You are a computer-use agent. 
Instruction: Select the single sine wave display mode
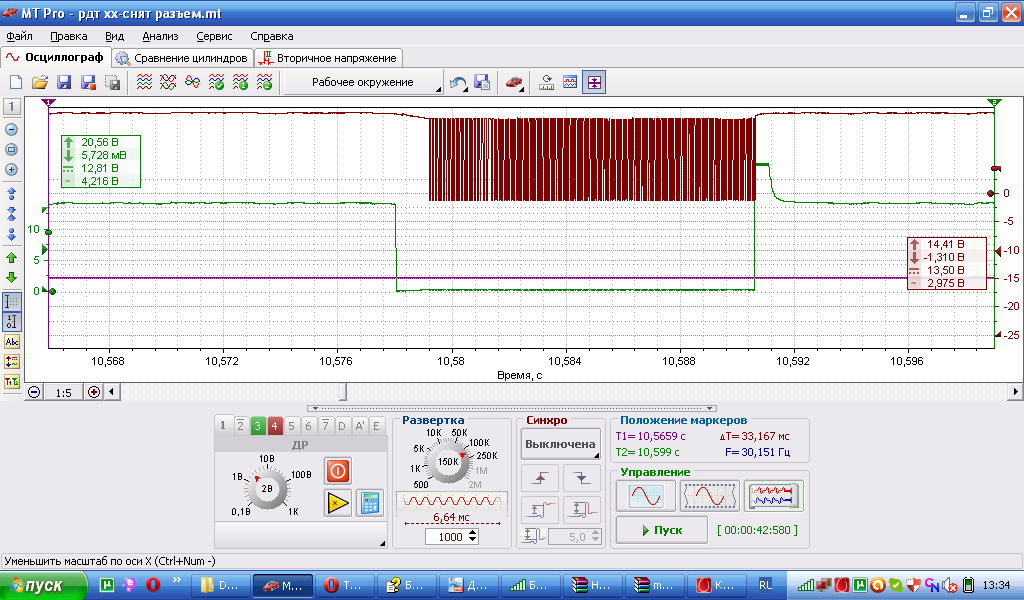[646, 496]
